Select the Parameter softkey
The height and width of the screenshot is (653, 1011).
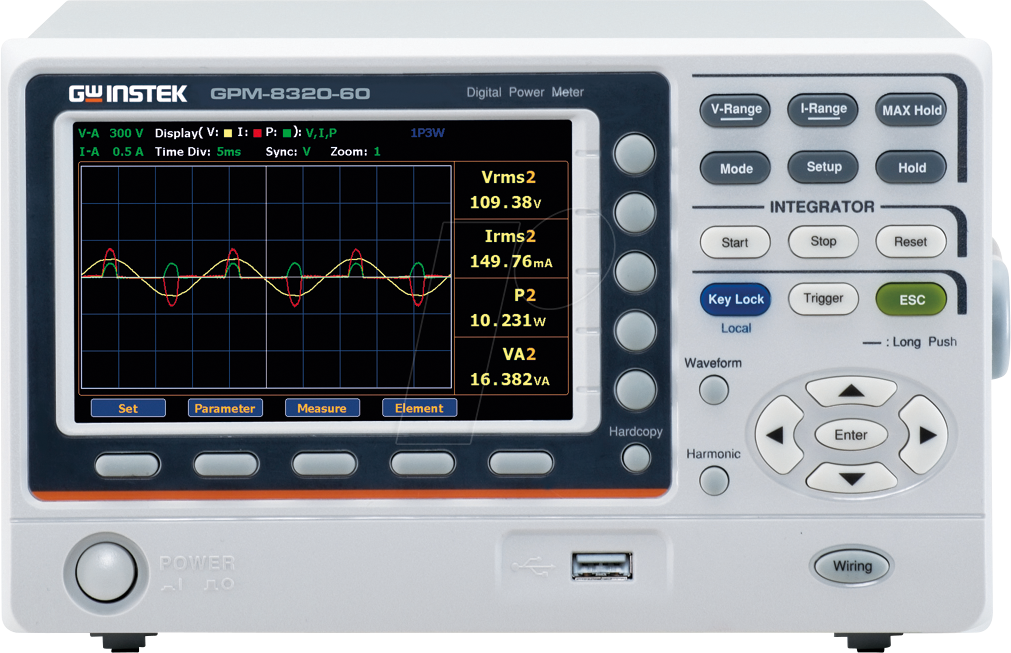tap(227, 408)
